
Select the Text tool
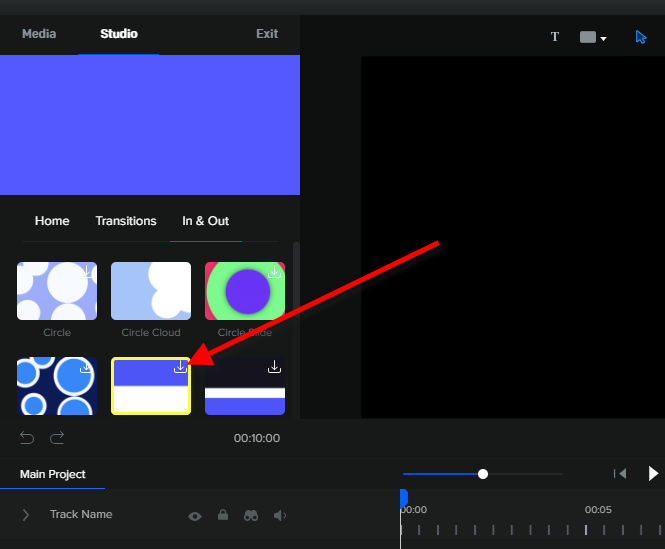pyautogui.click(x=555, y=37)
